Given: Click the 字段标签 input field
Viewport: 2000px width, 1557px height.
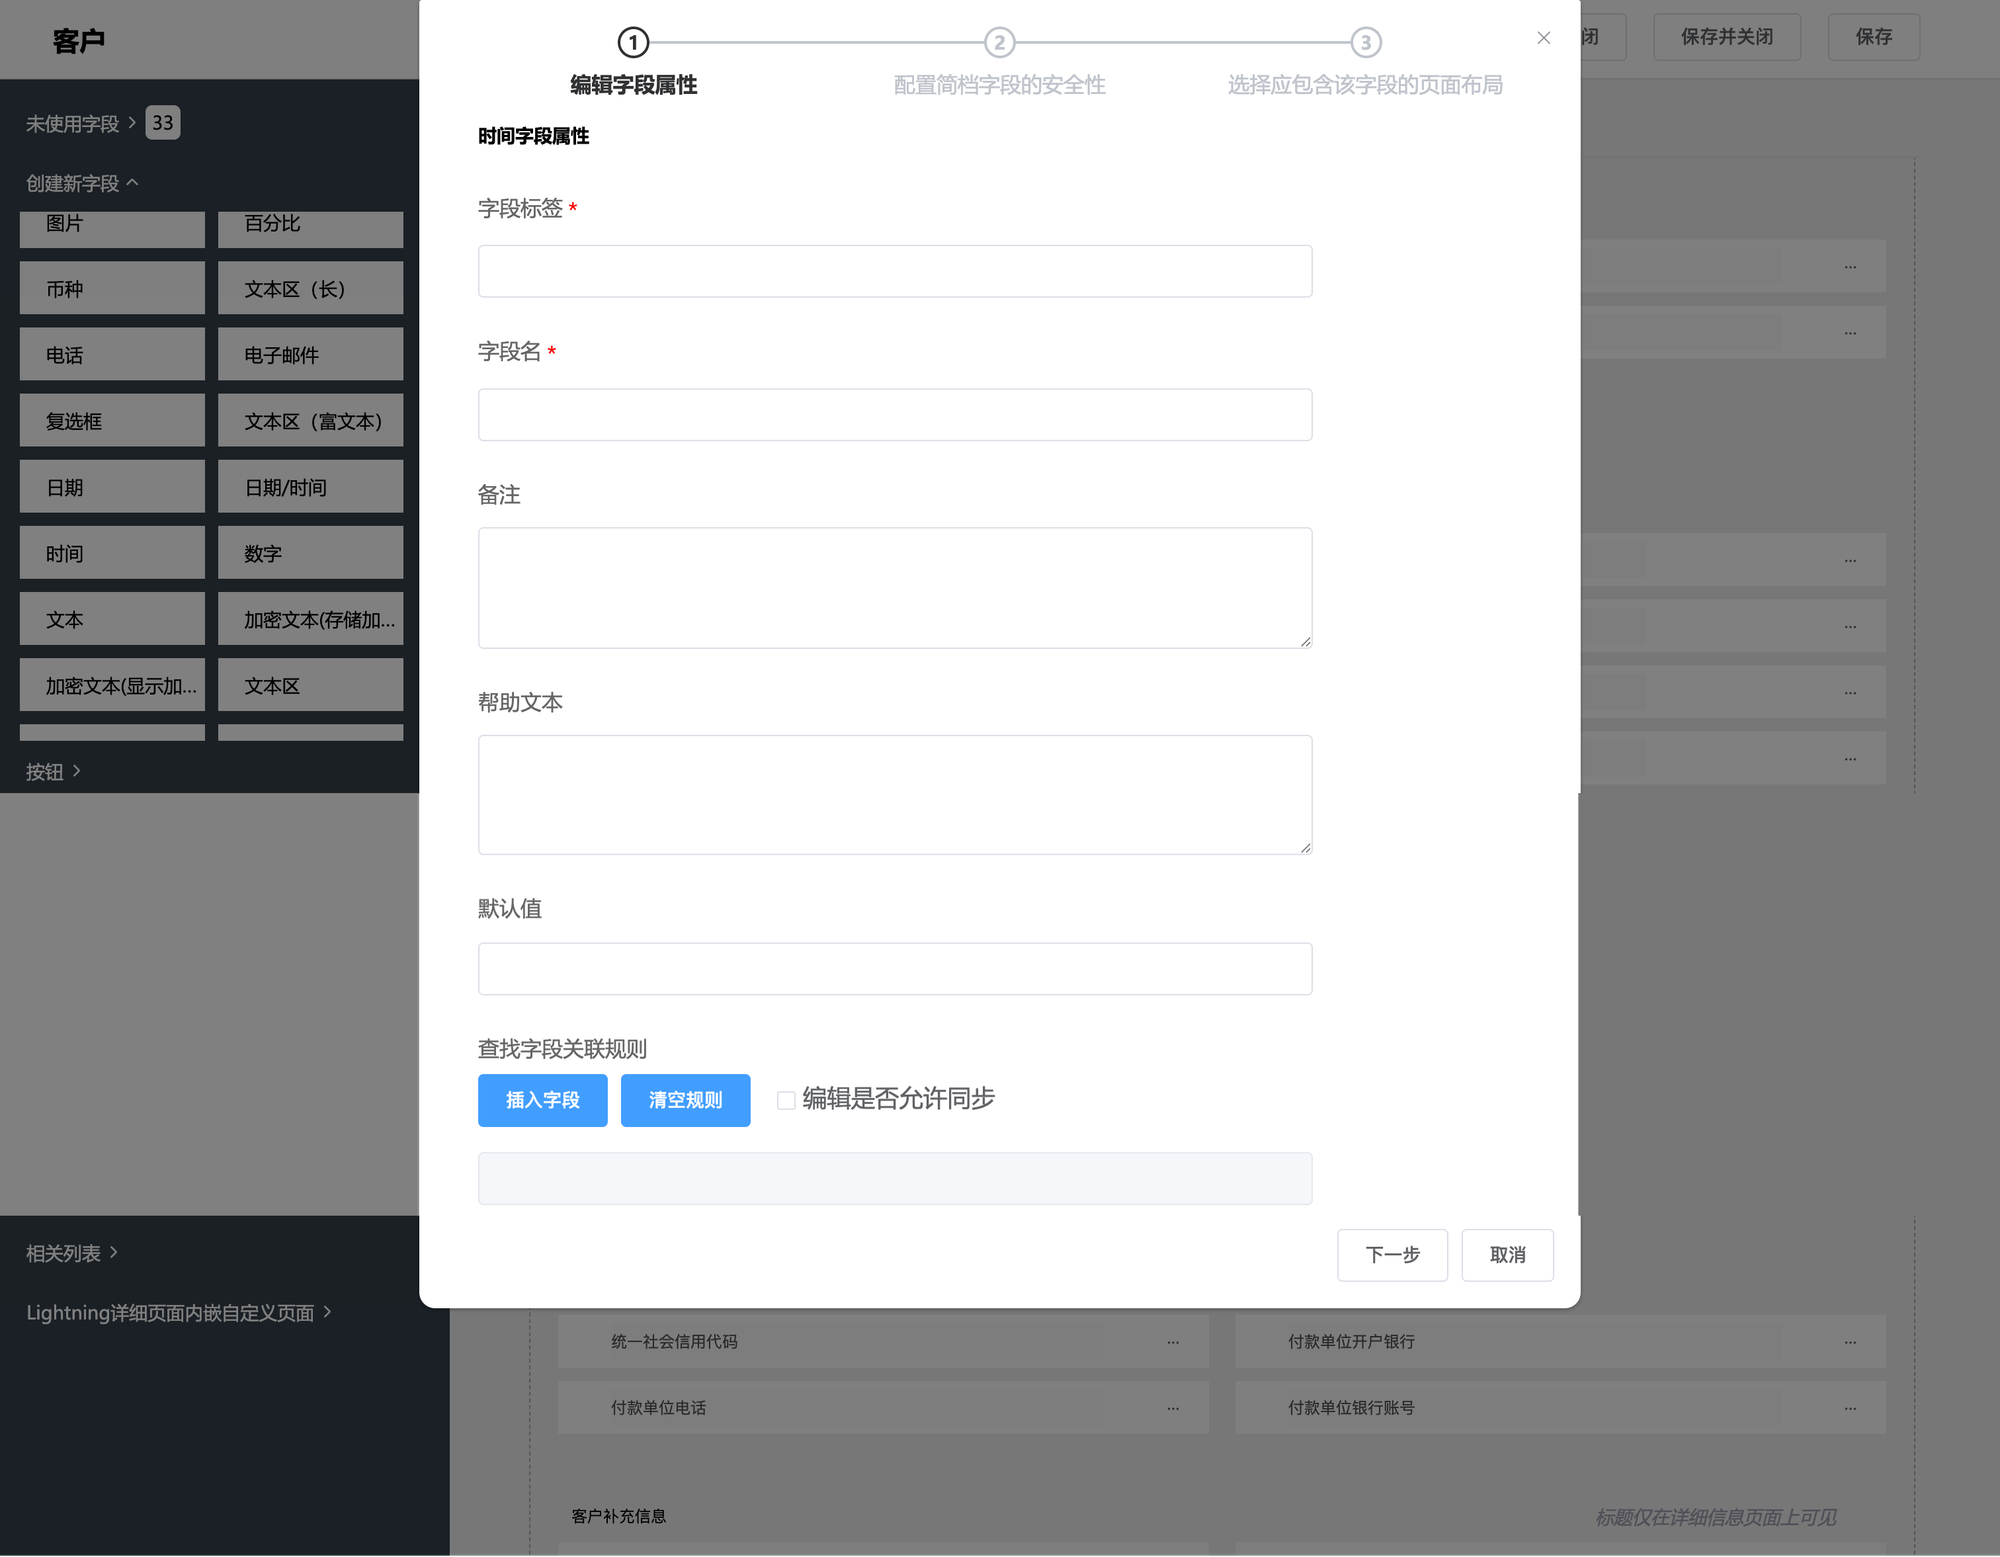Looking at the screenshot, I should point(894,271).
